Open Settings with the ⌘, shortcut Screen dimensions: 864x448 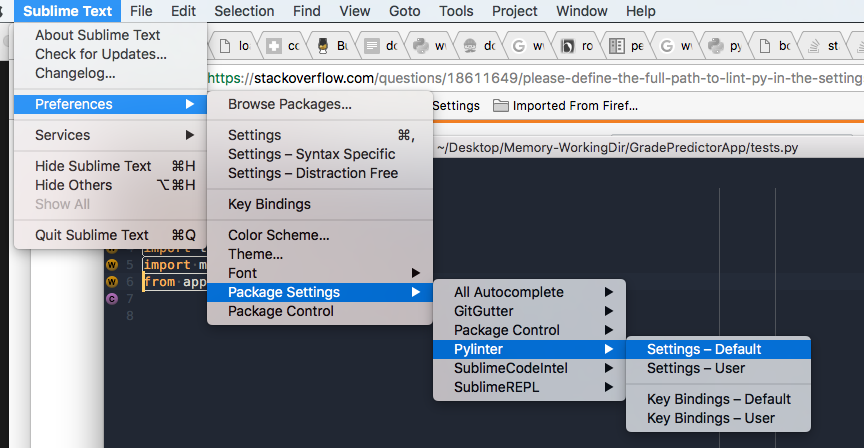click(320, 135)
